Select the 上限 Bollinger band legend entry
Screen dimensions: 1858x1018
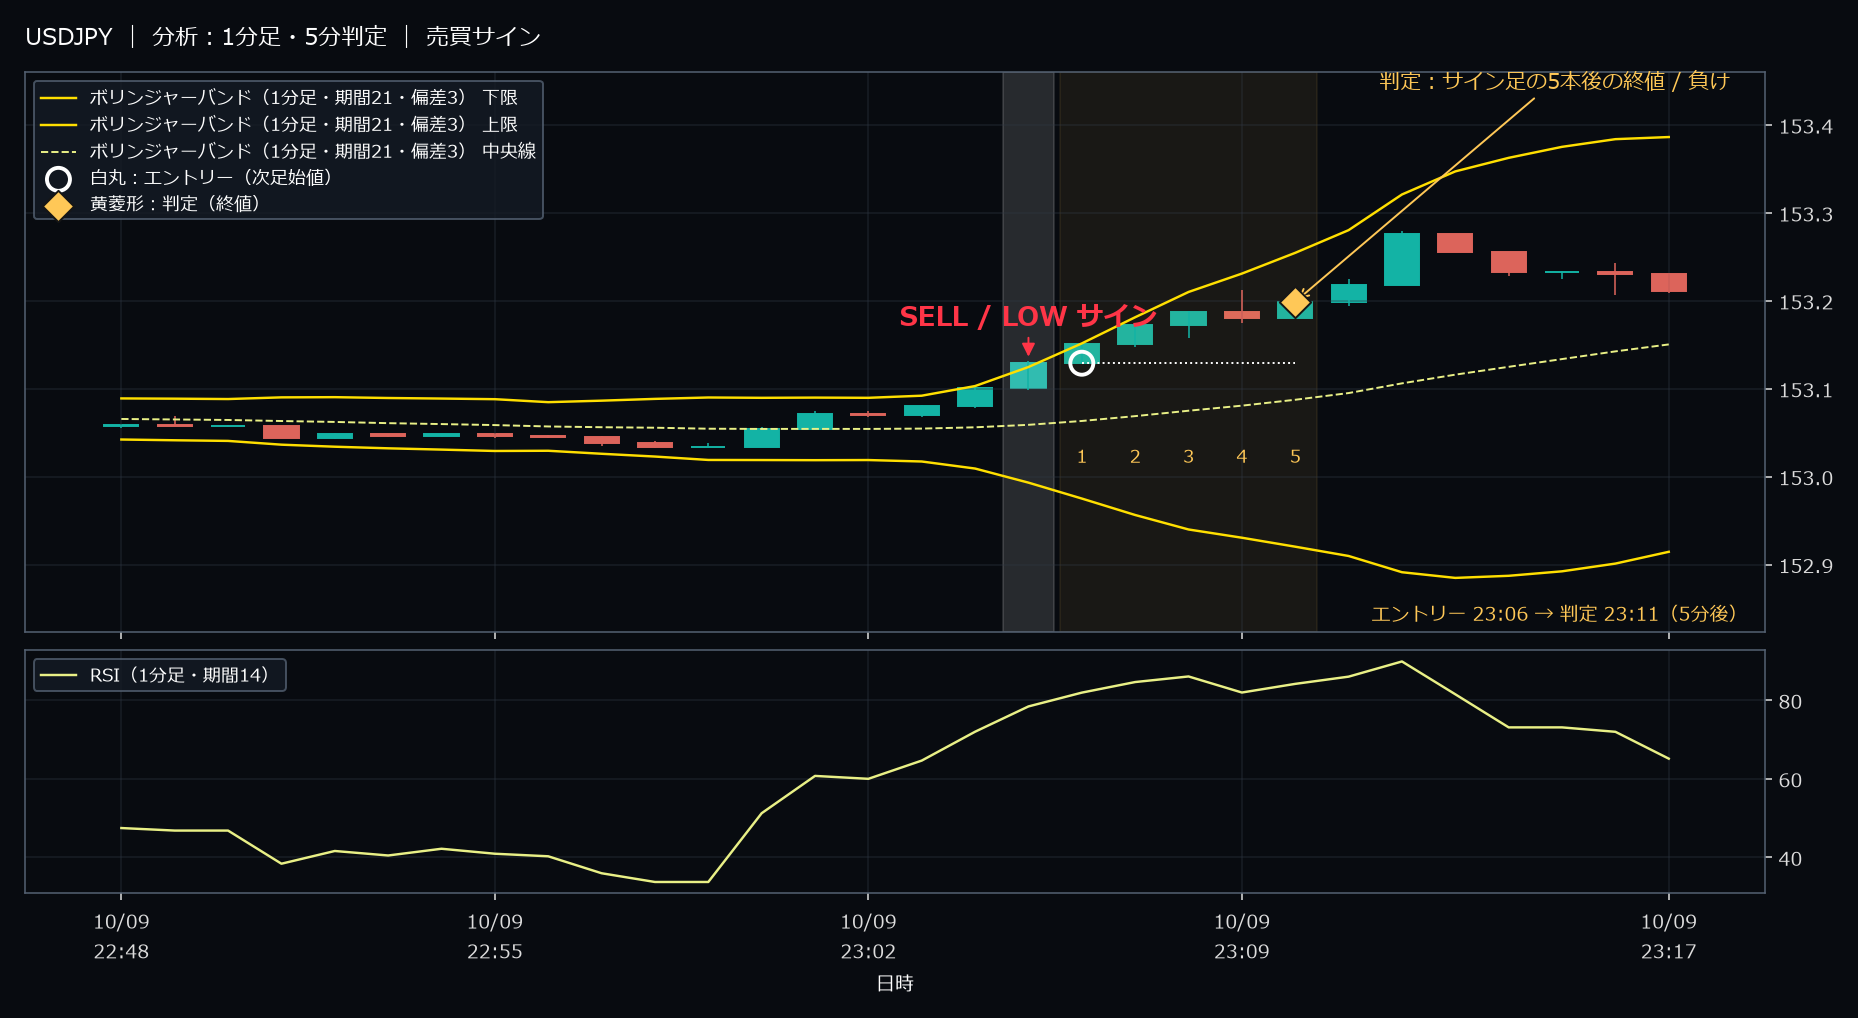[279, 125]
